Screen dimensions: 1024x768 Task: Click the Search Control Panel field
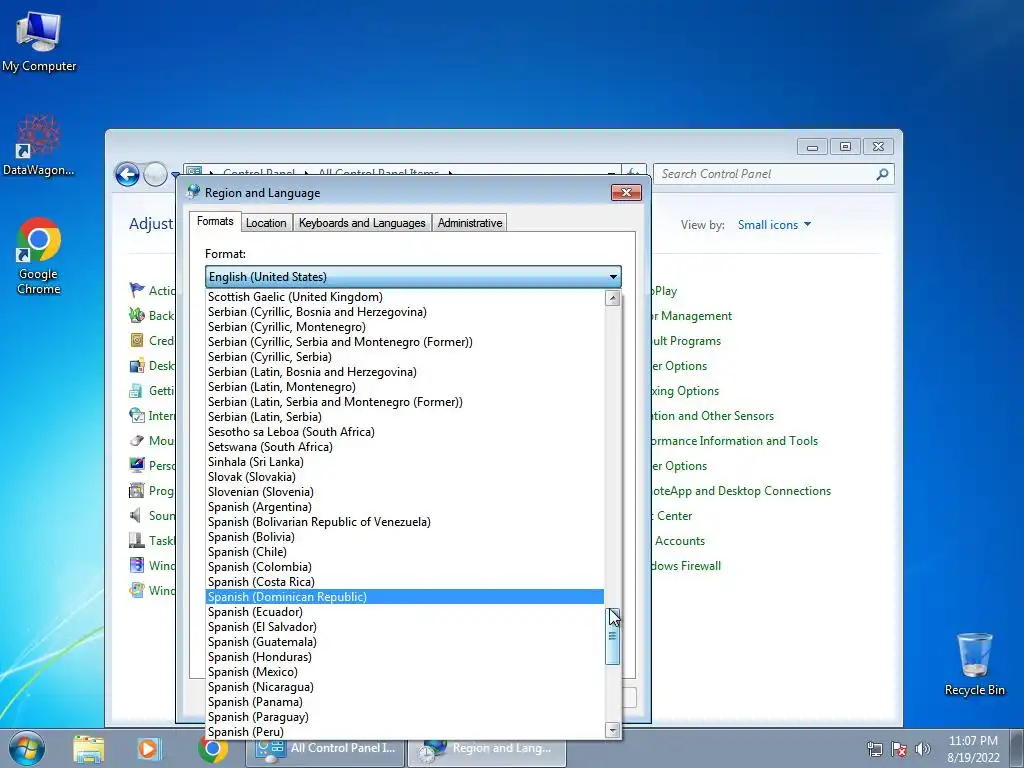pos(774,174)
